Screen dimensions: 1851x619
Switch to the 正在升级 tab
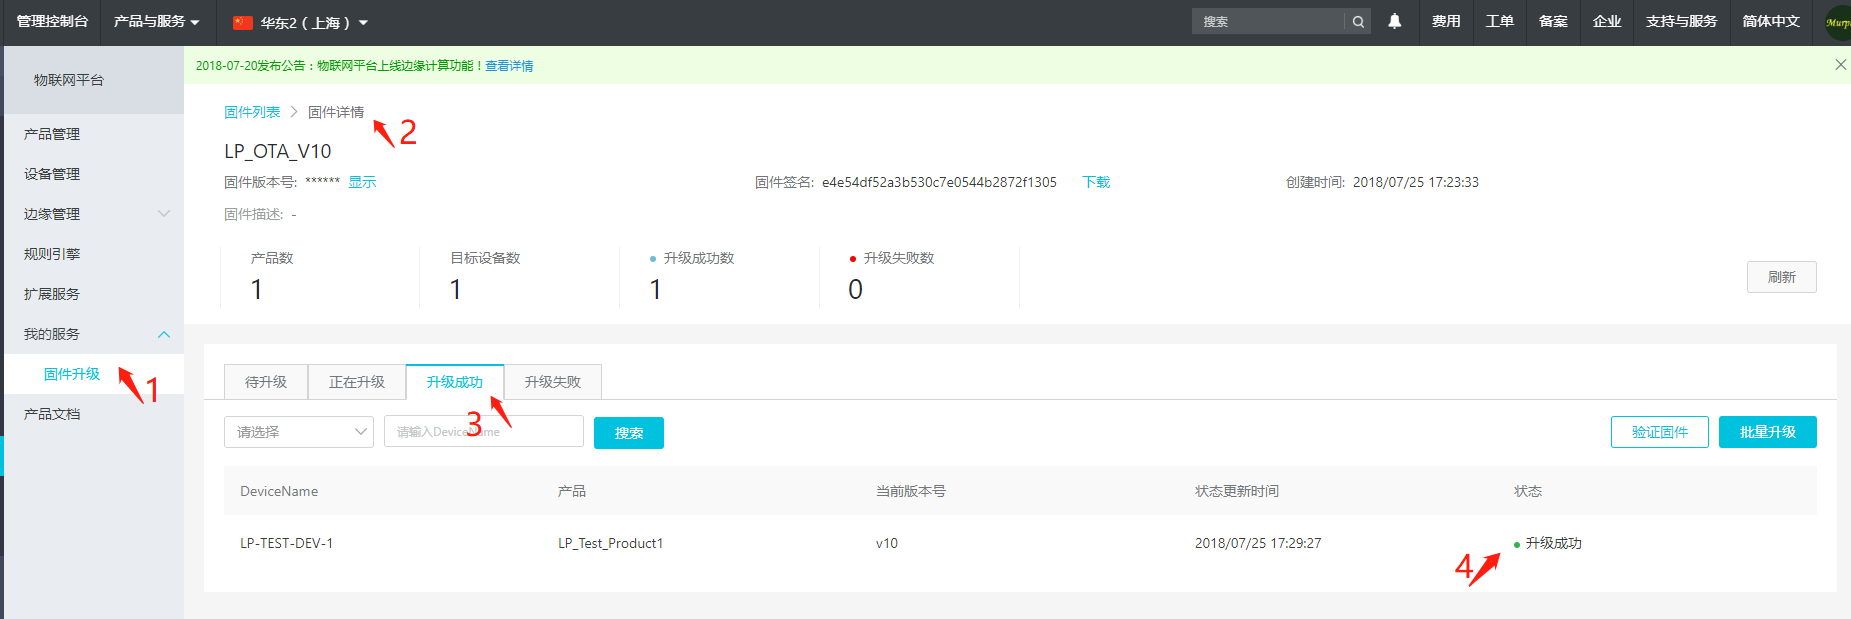click(357, 382)
